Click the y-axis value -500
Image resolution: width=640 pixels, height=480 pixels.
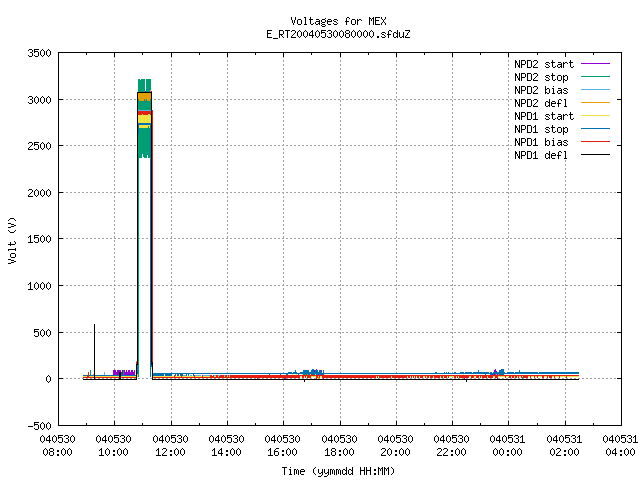(39, 426)
